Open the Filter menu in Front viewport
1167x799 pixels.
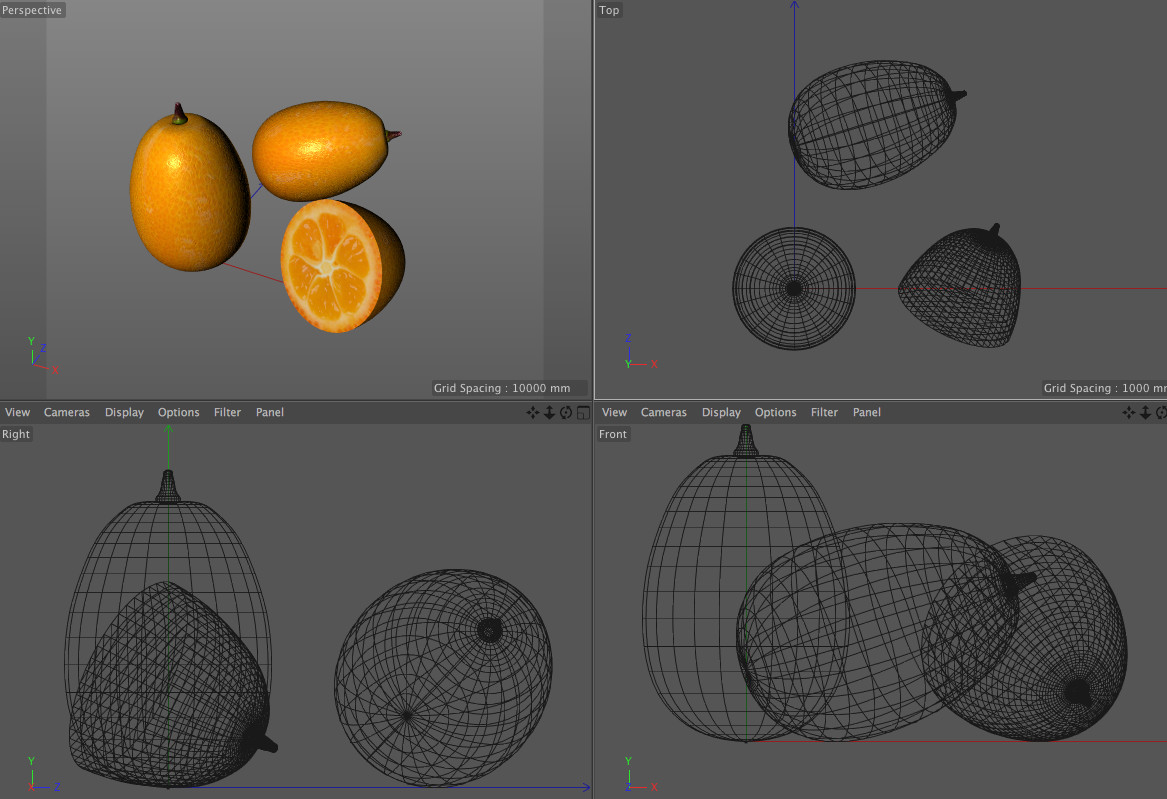824,413
